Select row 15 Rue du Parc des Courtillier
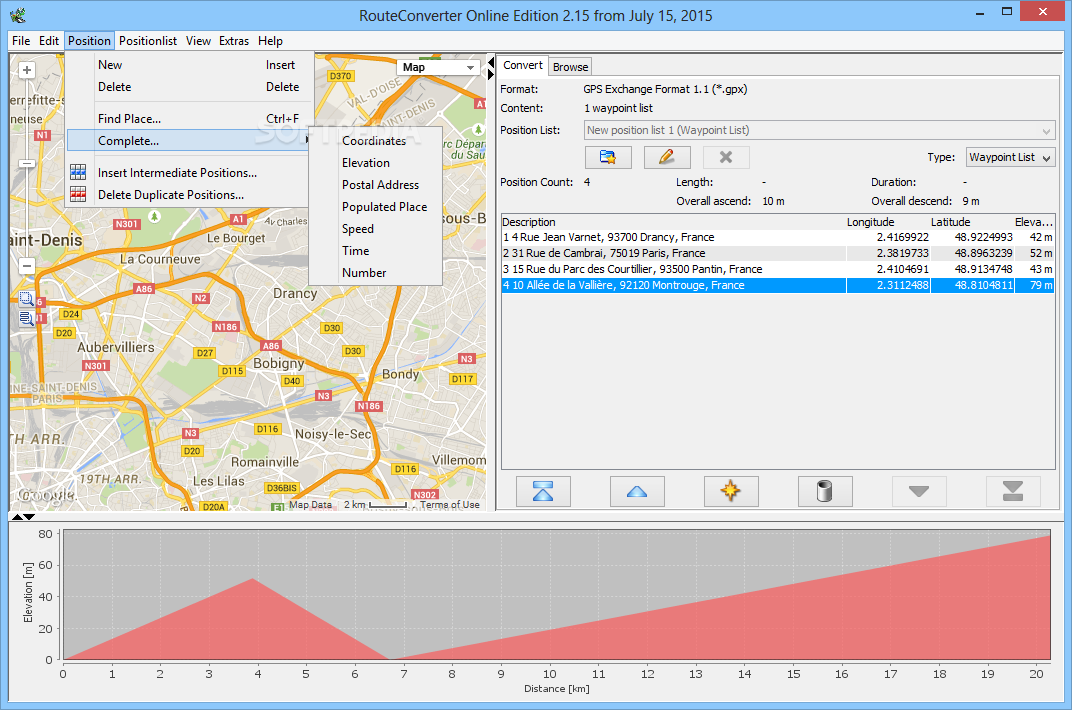 pos(777,269)
